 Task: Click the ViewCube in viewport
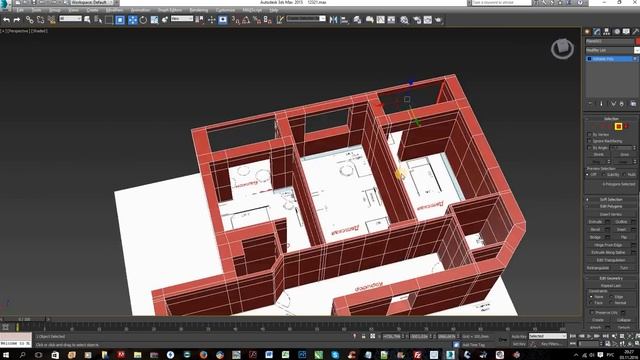562,49
